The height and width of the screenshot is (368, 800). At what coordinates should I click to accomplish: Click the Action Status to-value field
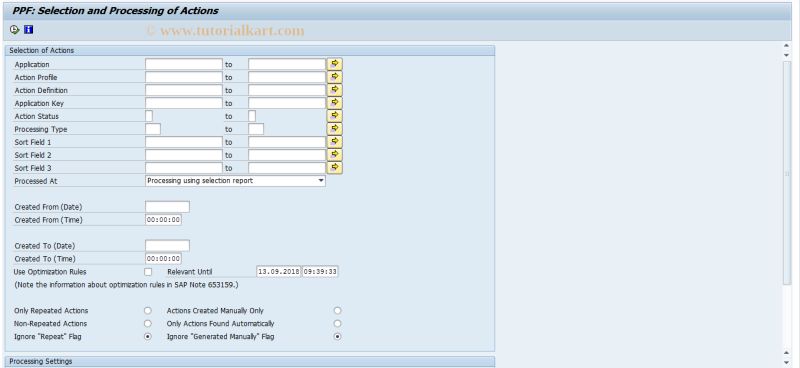[252, 116]
